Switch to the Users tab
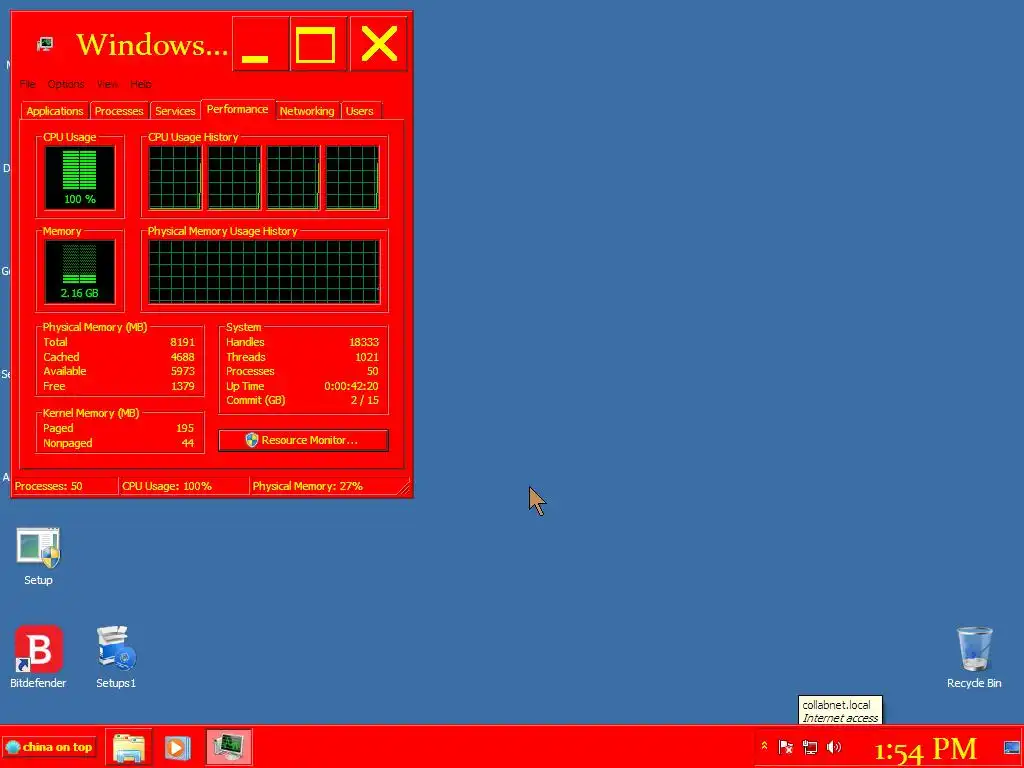Image resolution: width=1024 pixels, height=768 pixels. 359,111
